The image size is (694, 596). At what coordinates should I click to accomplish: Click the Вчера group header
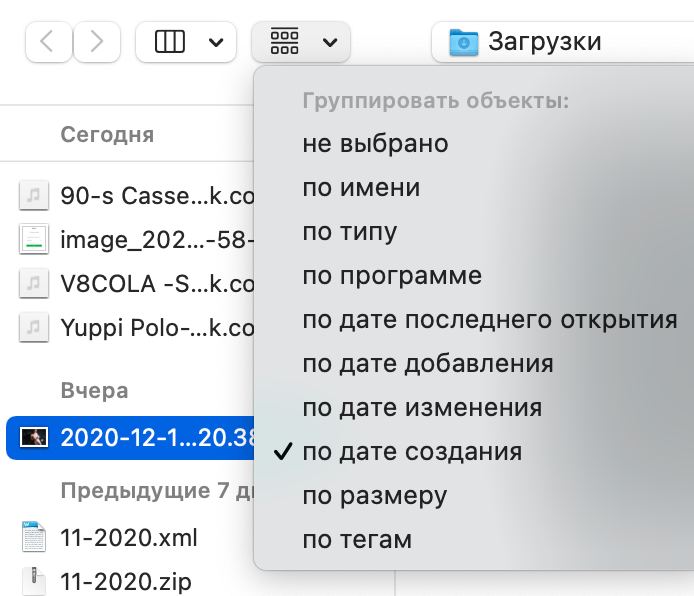coord(94,391)
